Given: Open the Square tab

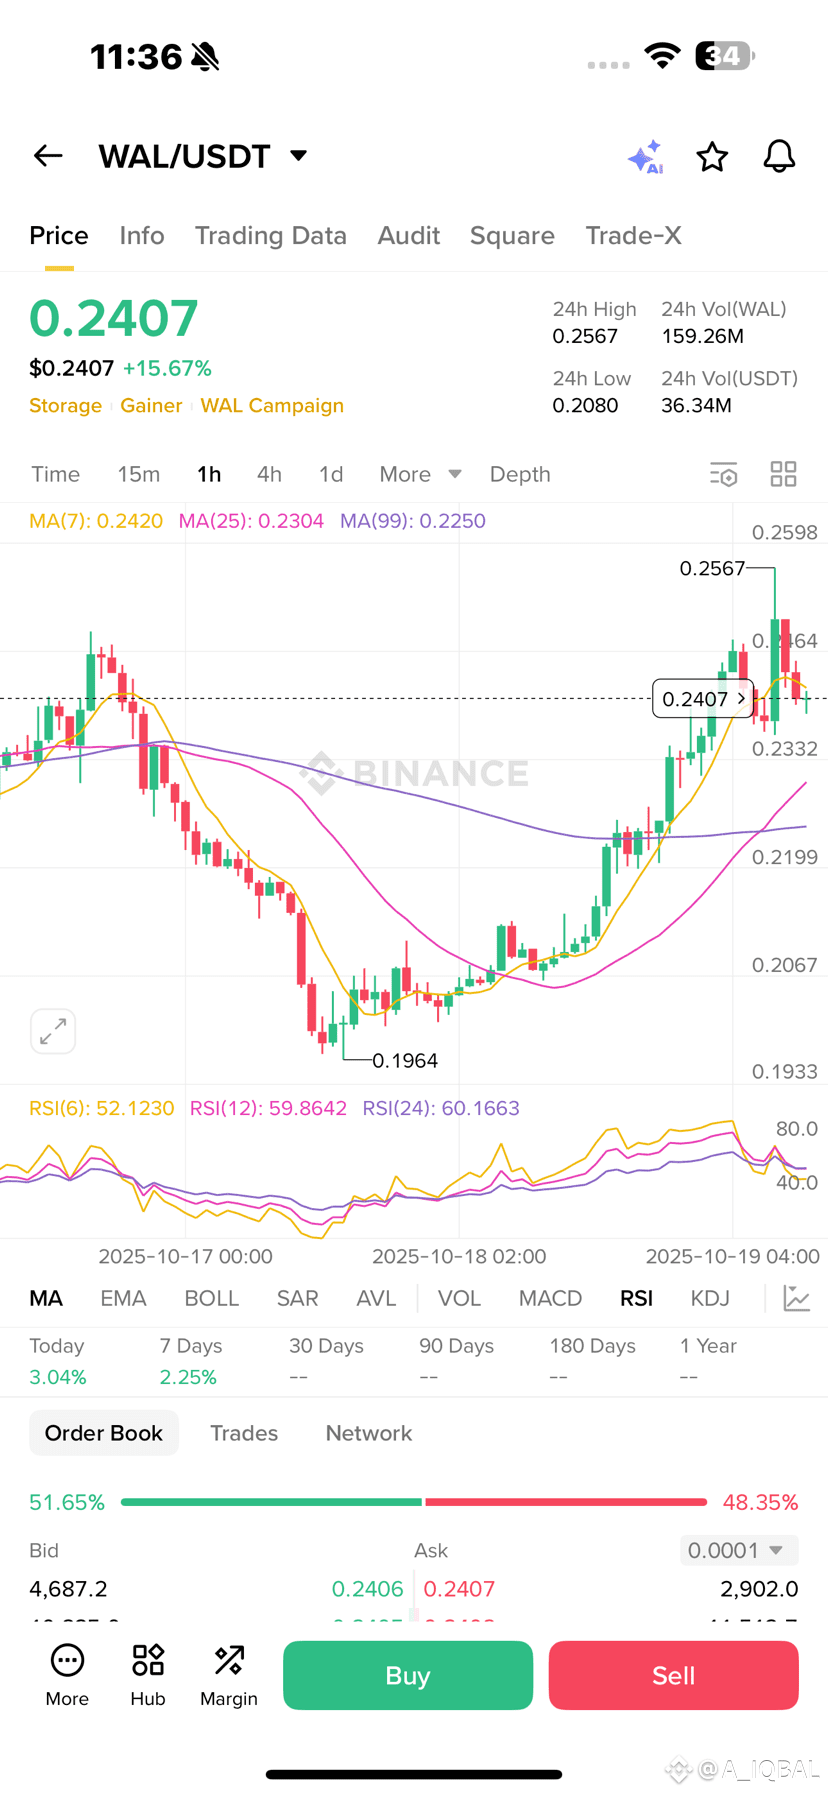Looking at the screenshot, I should (512, 236).
